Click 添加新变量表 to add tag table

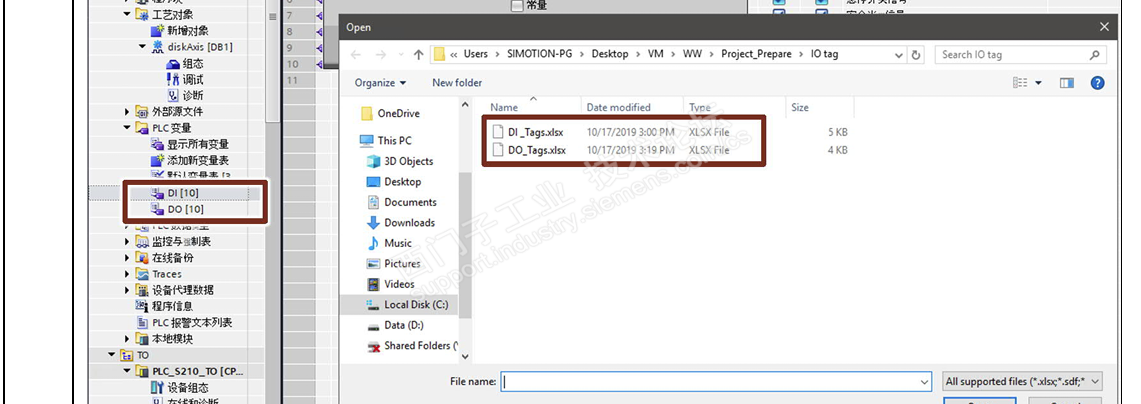click(198, 160)
